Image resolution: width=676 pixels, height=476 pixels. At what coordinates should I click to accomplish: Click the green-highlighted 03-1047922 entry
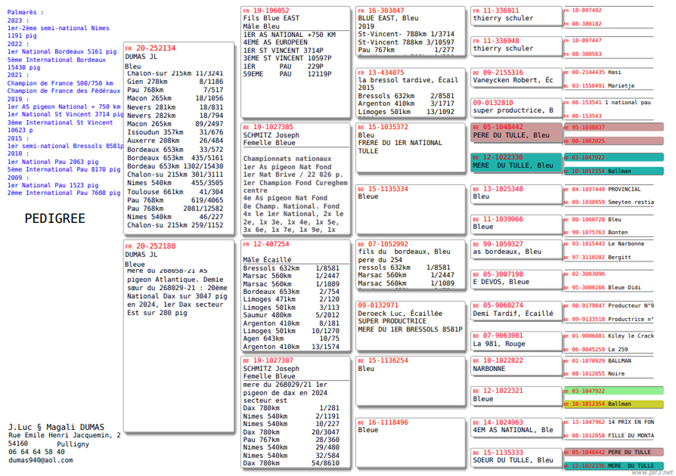[613, 391]
